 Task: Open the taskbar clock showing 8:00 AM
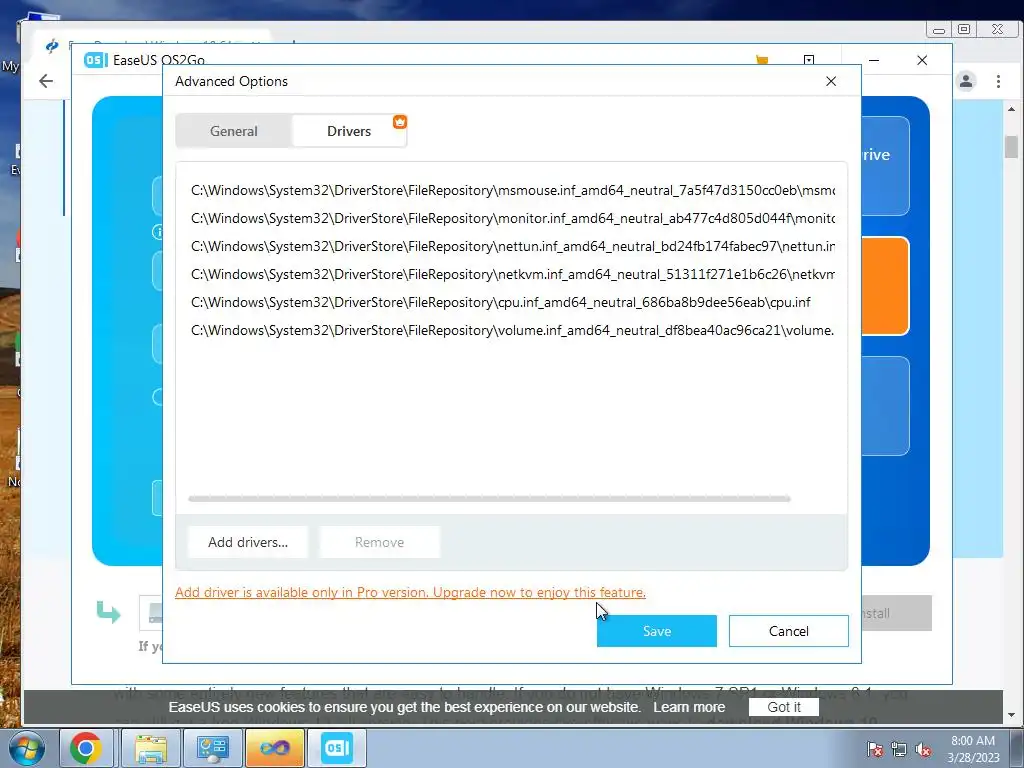[973, 748]
